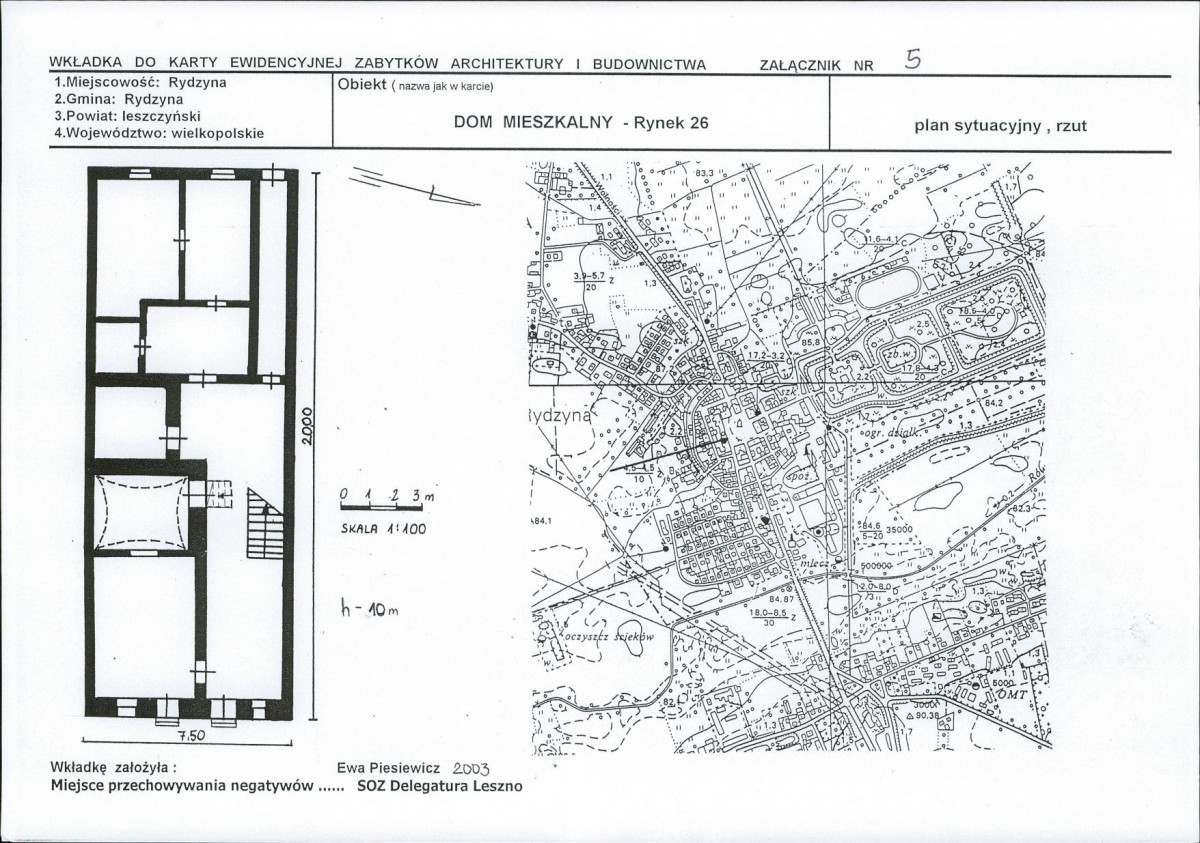Screen dimensions: 1200x843
Task: Click the 'ZAŁĄCZNIK NR' label
Action: pos(816,66)
